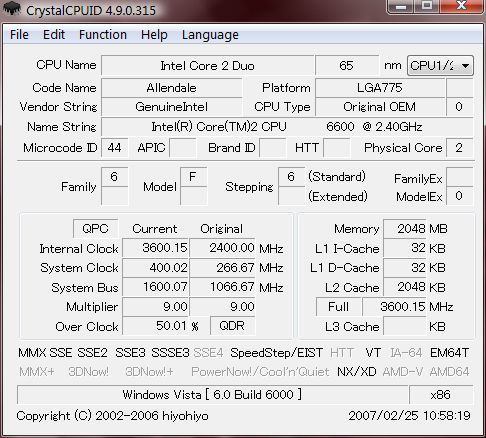Click the NX/XD feature label
Screen dimensions: 486x438
coord(357,371)
